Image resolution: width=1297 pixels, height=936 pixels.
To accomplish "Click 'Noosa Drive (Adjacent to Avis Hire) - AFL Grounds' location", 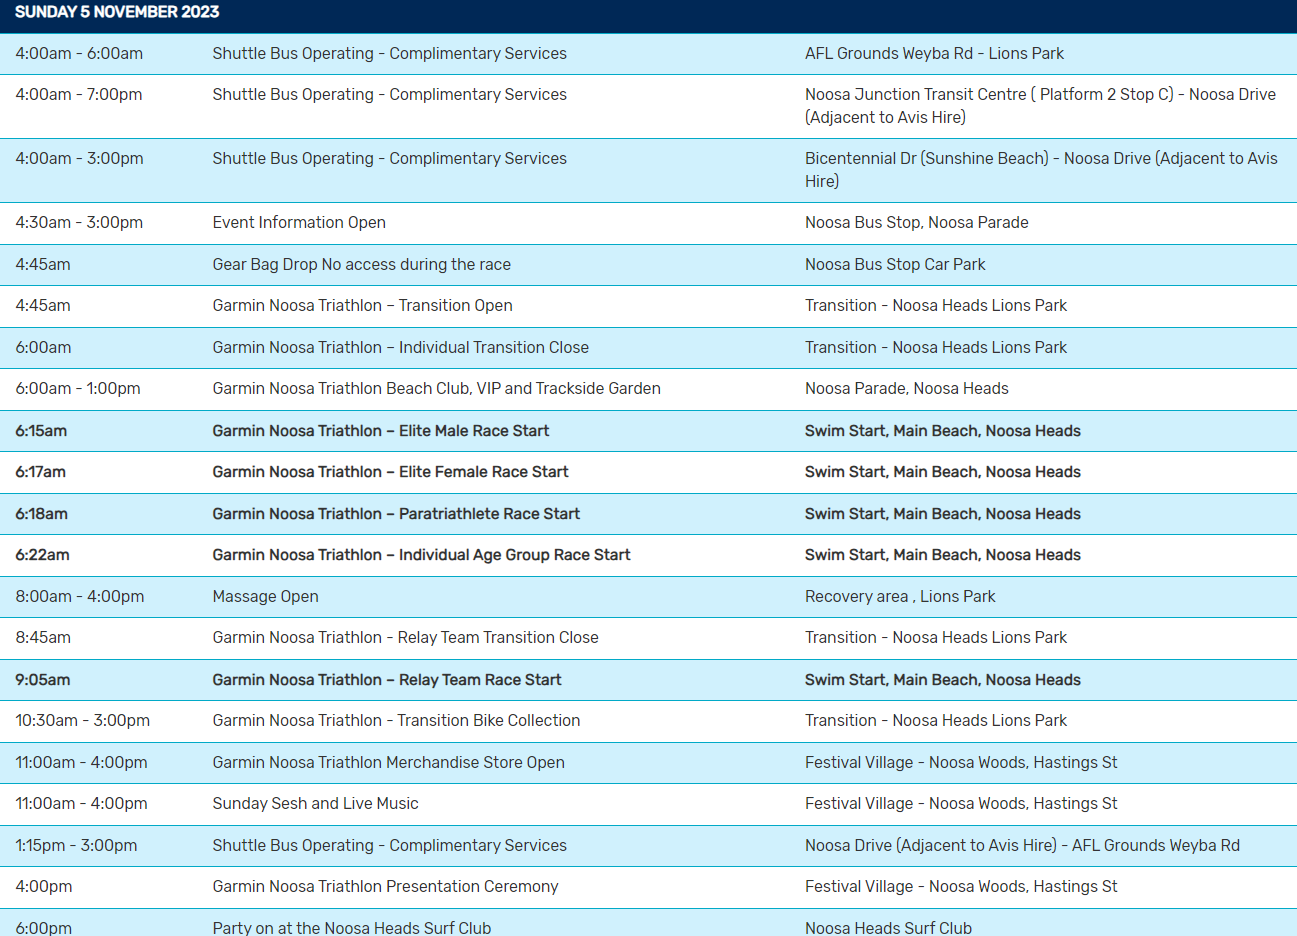I will point(1022,846).
